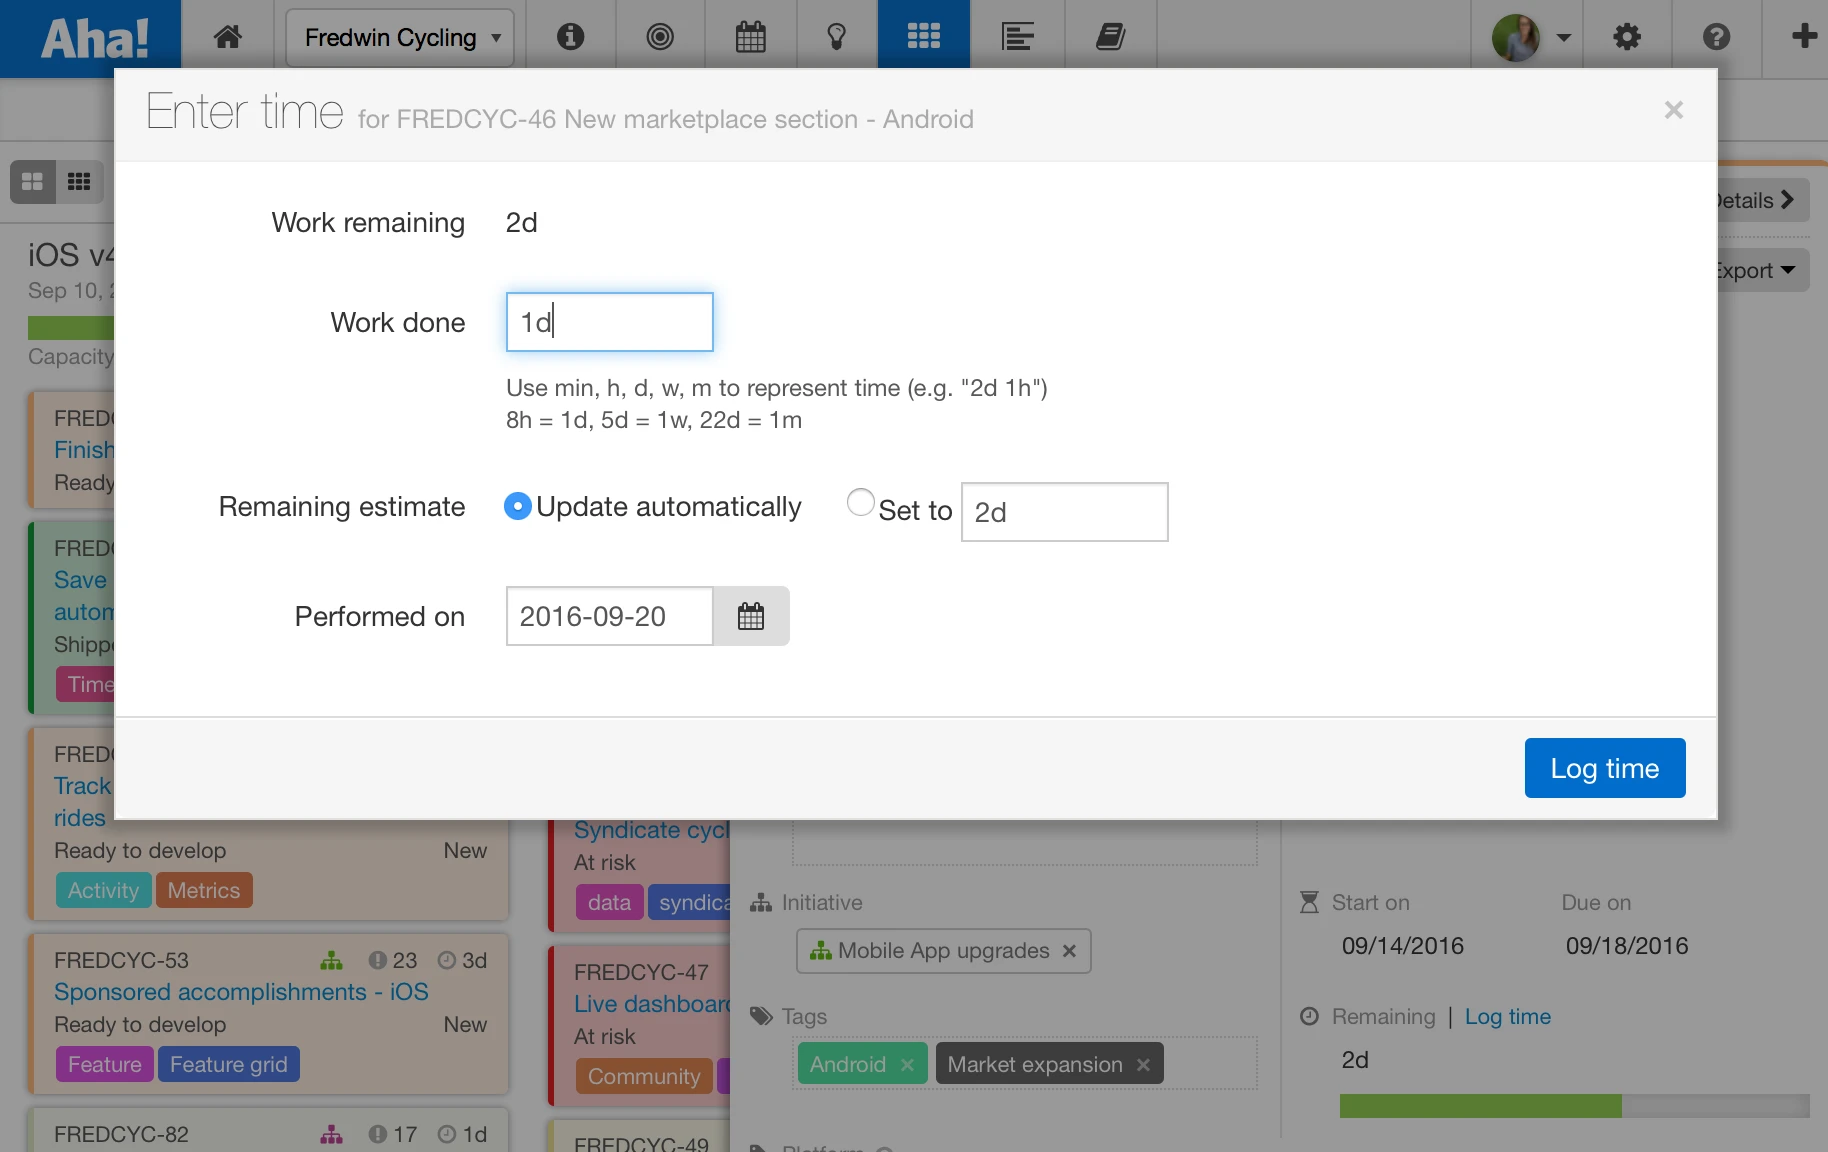Open the Fredwin Cycling product dropdown
Viewport: 1828px width, 1152px height.
coord(400,38)
